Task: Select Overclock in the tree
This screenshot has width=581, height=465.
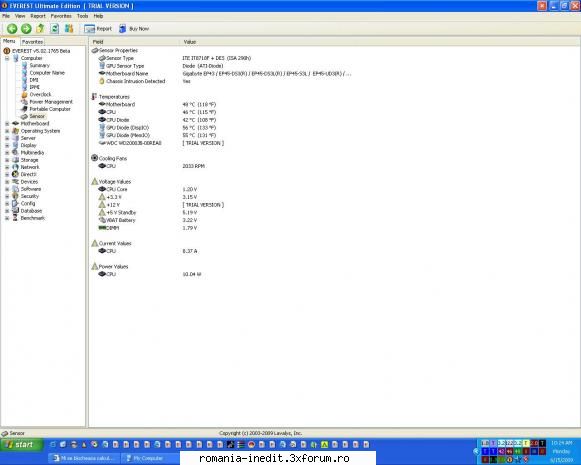Action: pos(40,94)
